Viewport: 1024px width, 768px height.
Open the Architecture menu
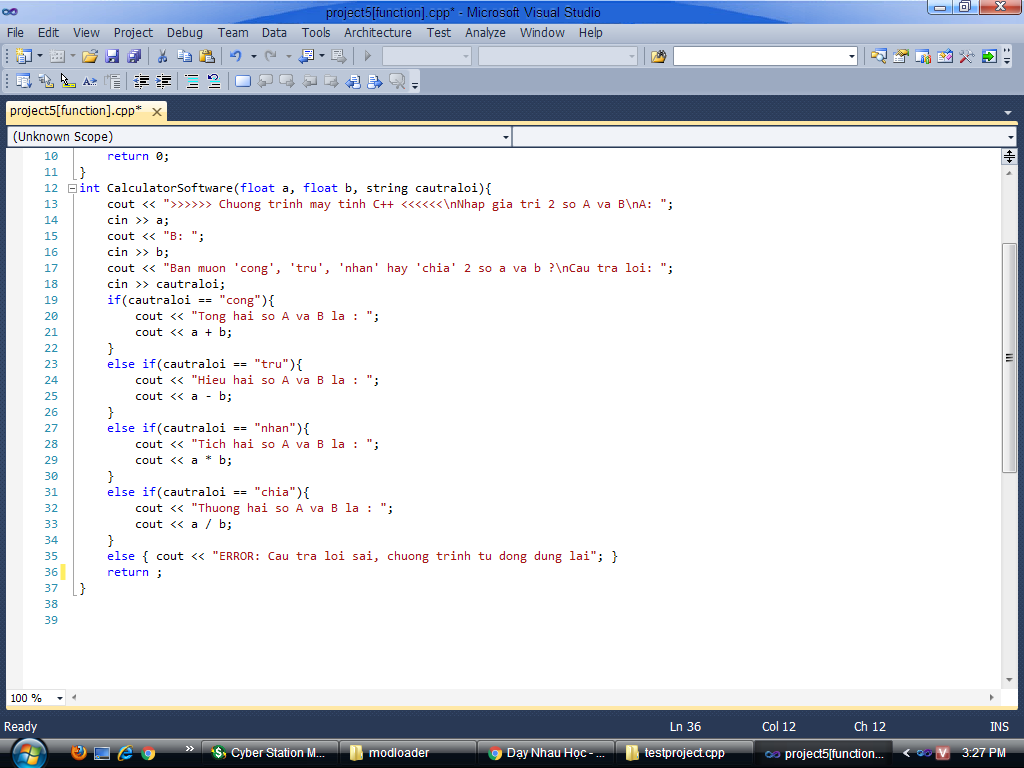point(378,33)
